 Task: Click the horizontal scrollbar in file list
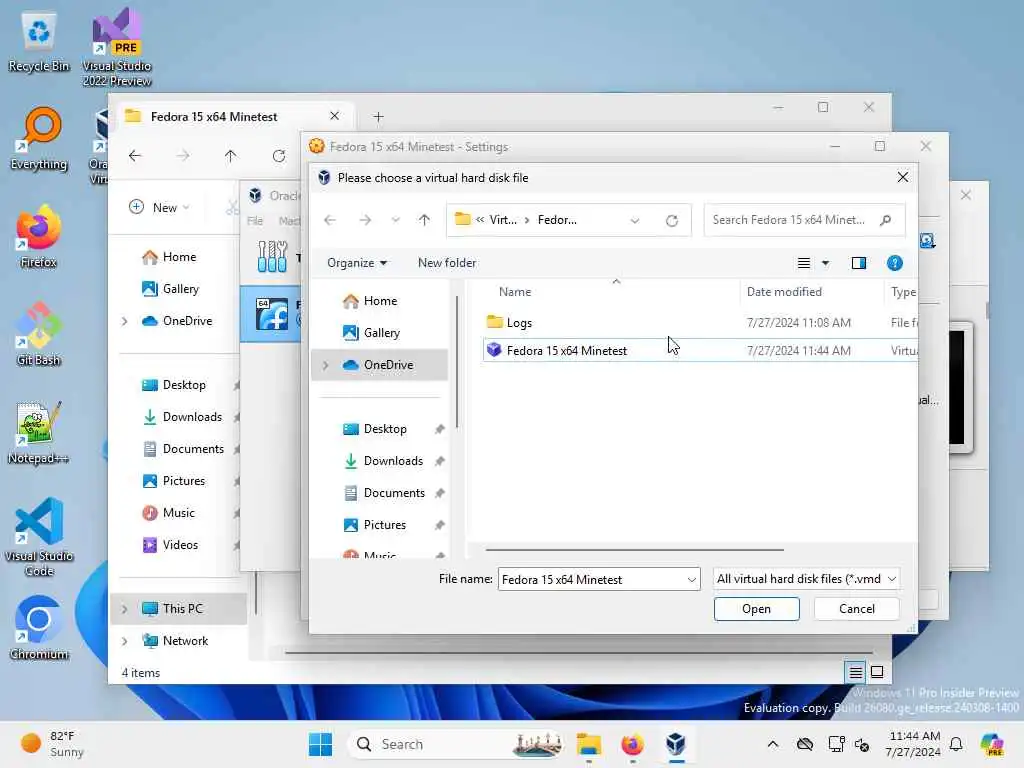pyautogui.click(x=634, y=550)
